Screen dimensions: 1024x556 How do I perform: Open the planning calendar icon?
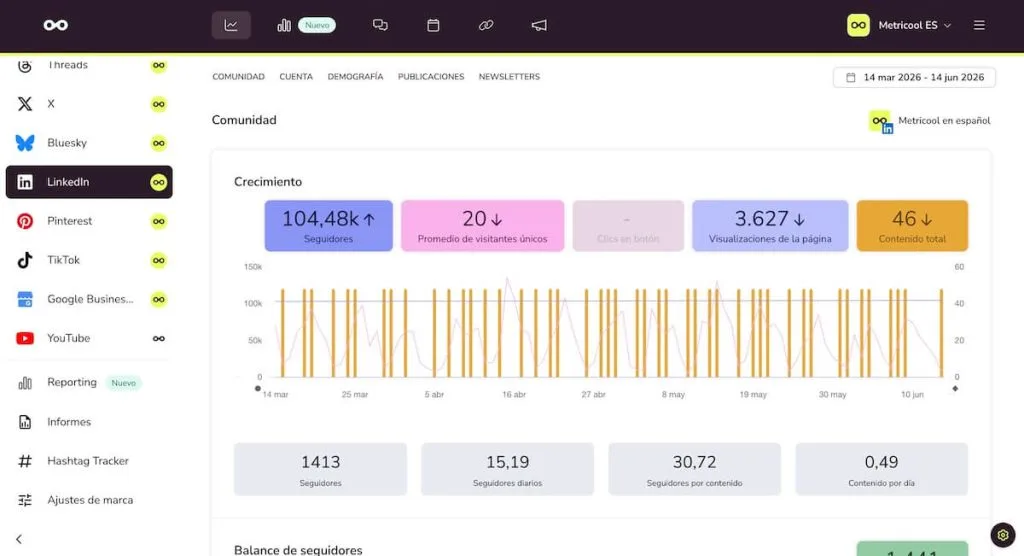click(433, 25)
